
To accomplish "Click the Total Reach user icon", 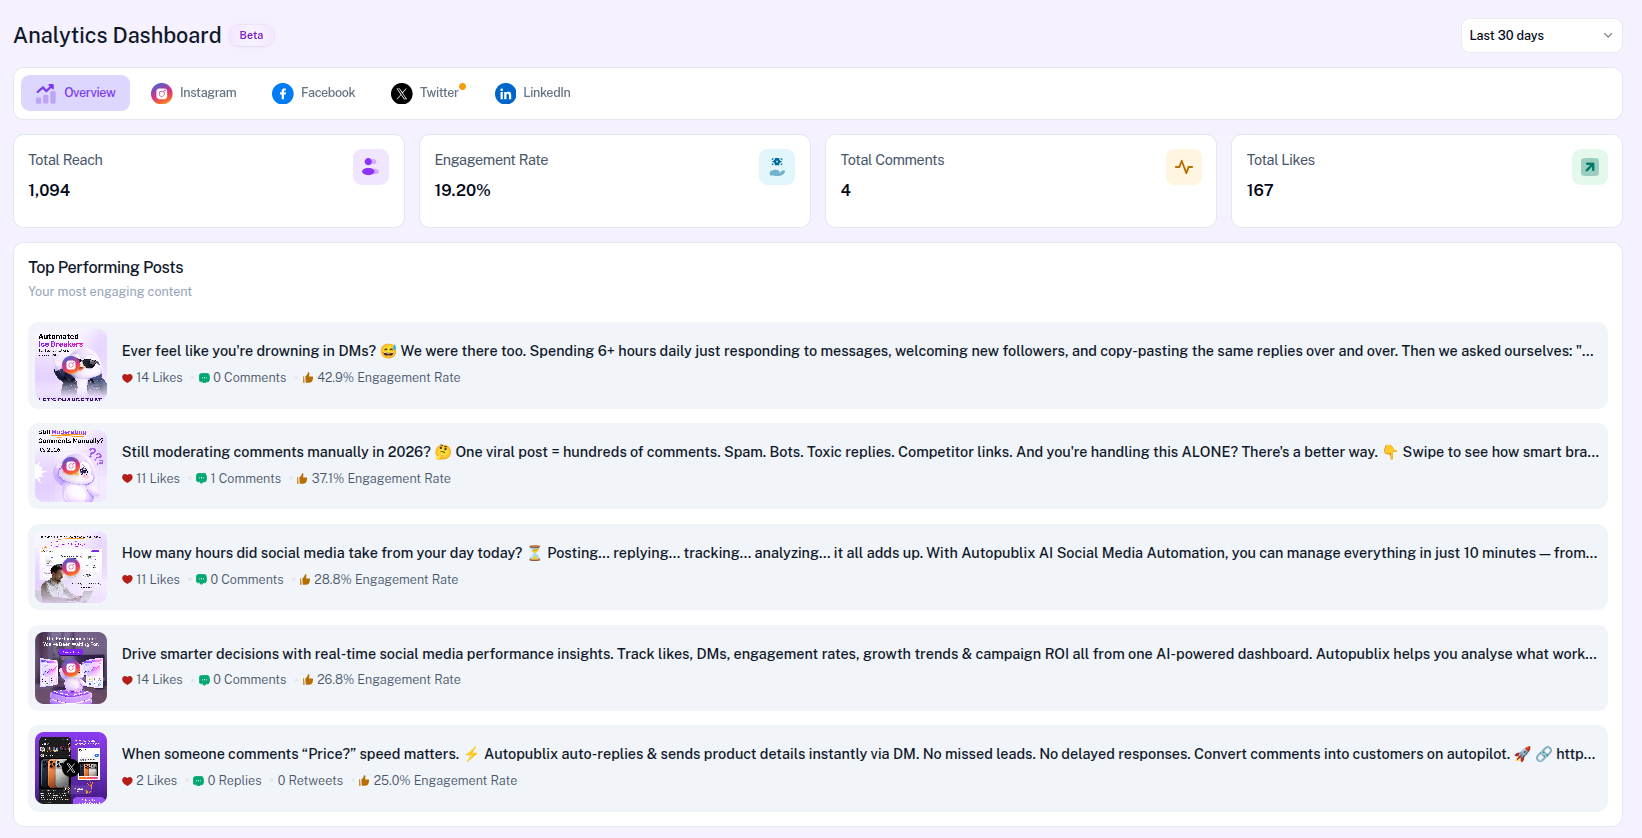I will point(371,167).
